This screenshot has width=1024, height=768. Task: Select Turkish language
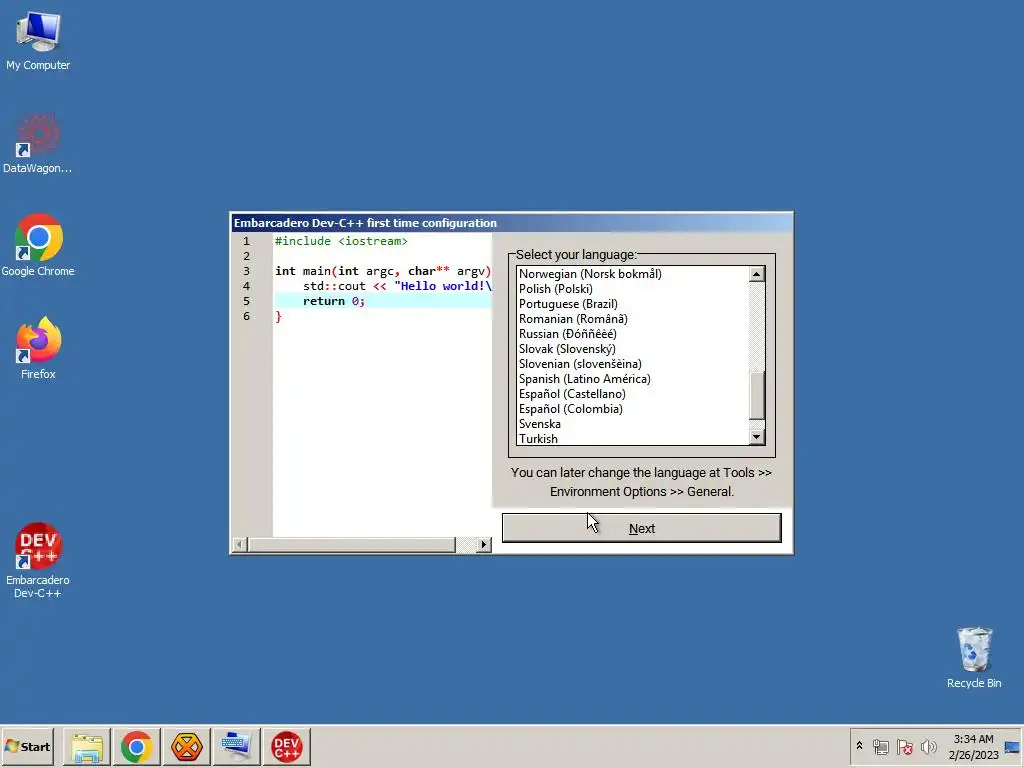pos(632,439)
